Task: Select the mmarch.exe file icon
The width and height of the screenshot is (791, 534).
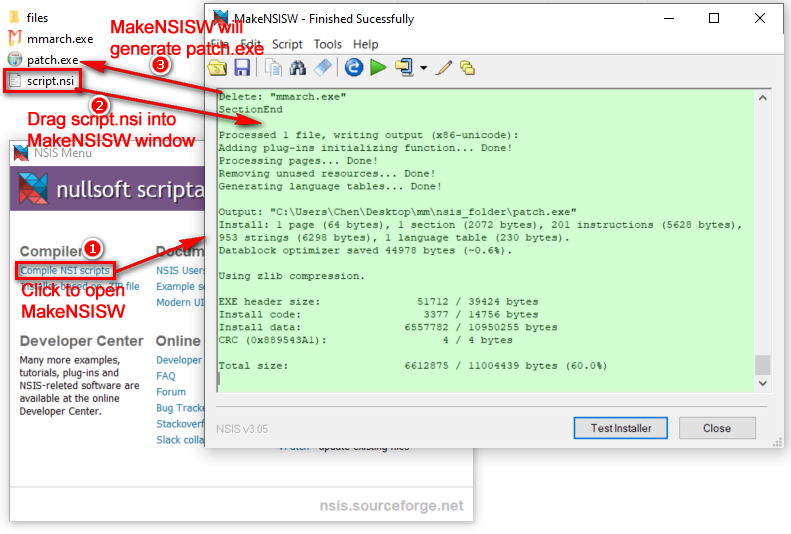Action: pyautogui.click(x=15, y=38)
